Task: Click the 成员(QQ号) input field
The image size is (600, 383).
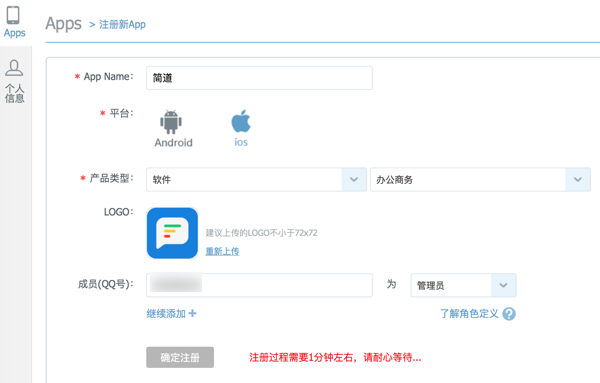Action: pyautogui.click(x=259, y=285)
